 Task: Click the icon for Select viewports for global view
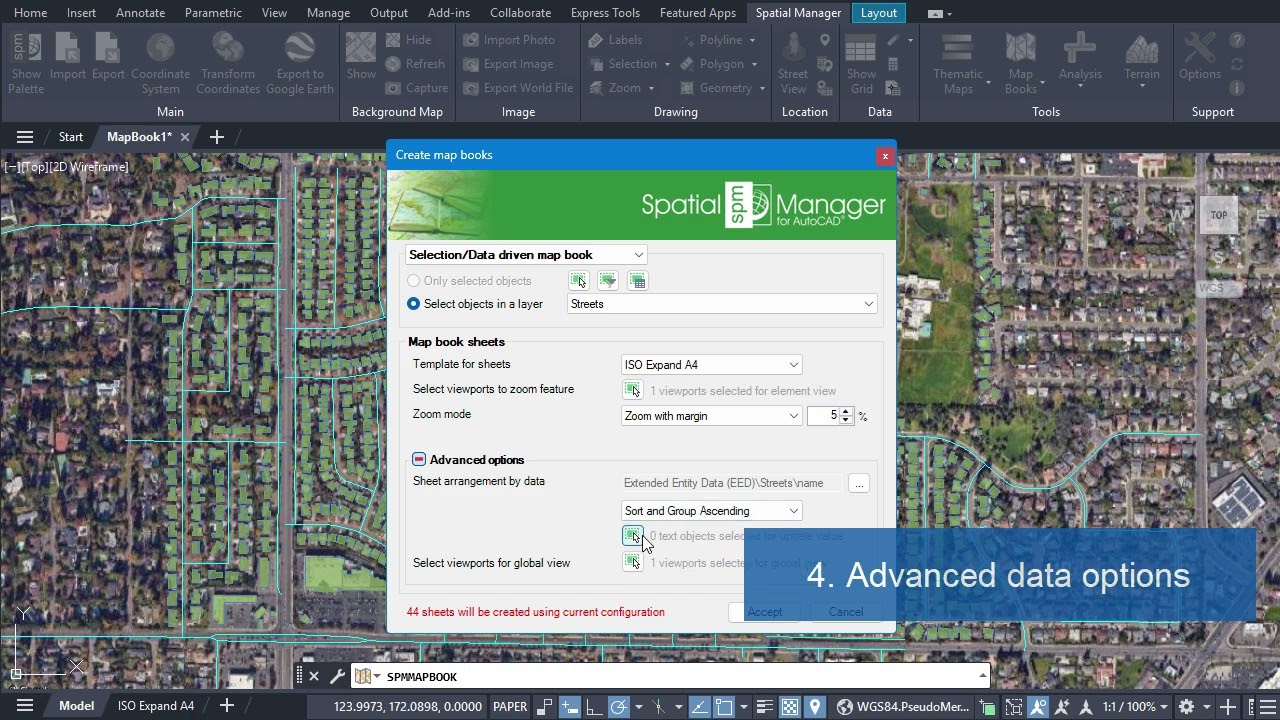click(x=632, y=563)
